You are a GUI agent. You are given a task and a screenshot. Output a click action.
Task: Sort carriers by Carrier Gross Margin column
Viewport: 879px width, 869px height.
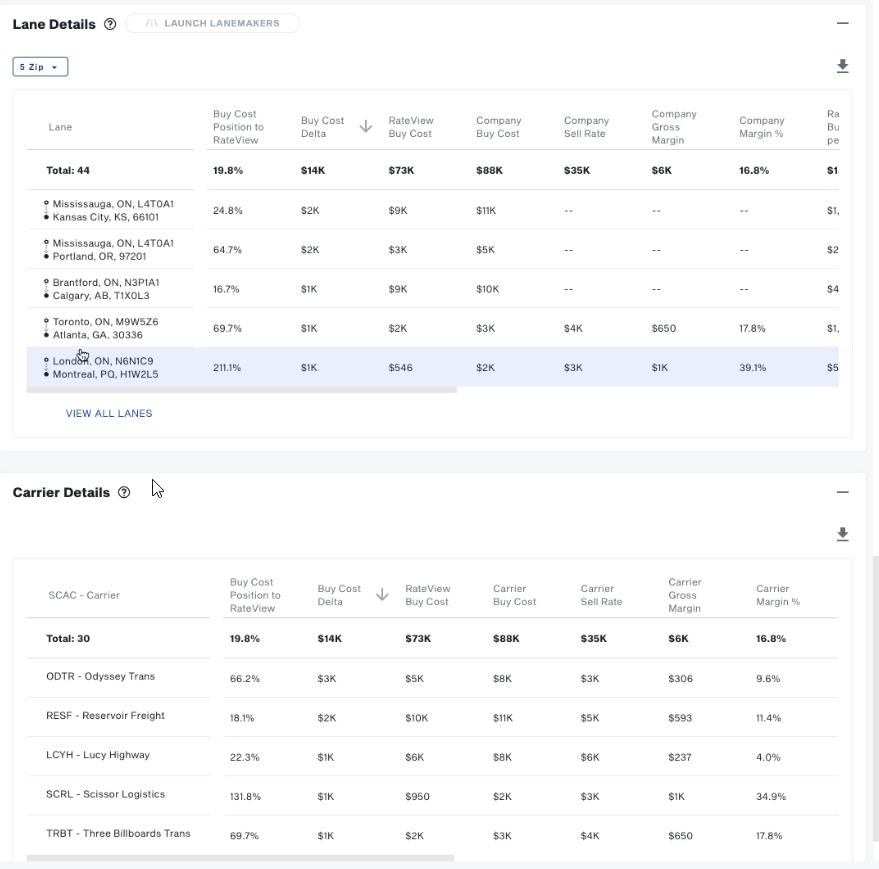683,595
